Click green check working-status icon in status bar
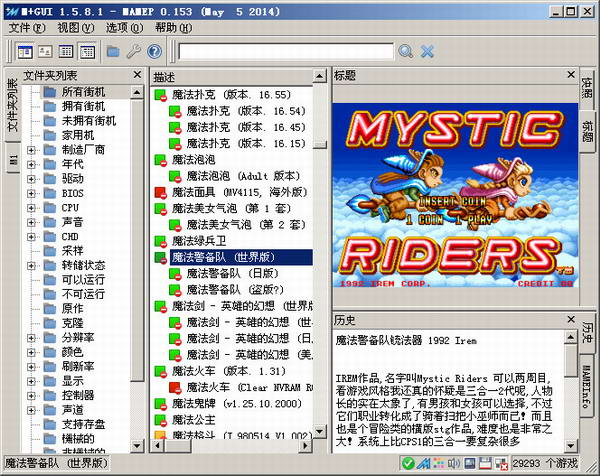This screenshot has width=600, height=476. (408, 463)
